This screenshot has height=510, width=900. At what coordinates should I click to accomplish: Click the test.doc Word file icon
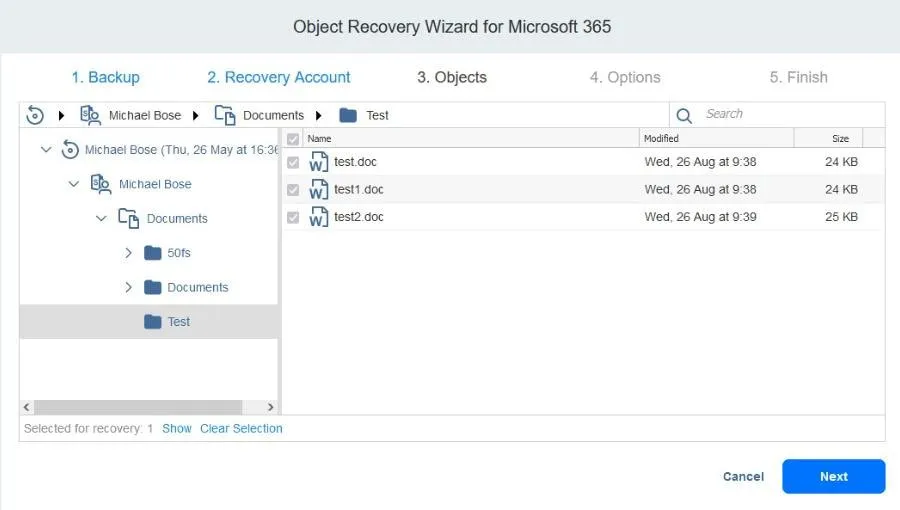319,162
